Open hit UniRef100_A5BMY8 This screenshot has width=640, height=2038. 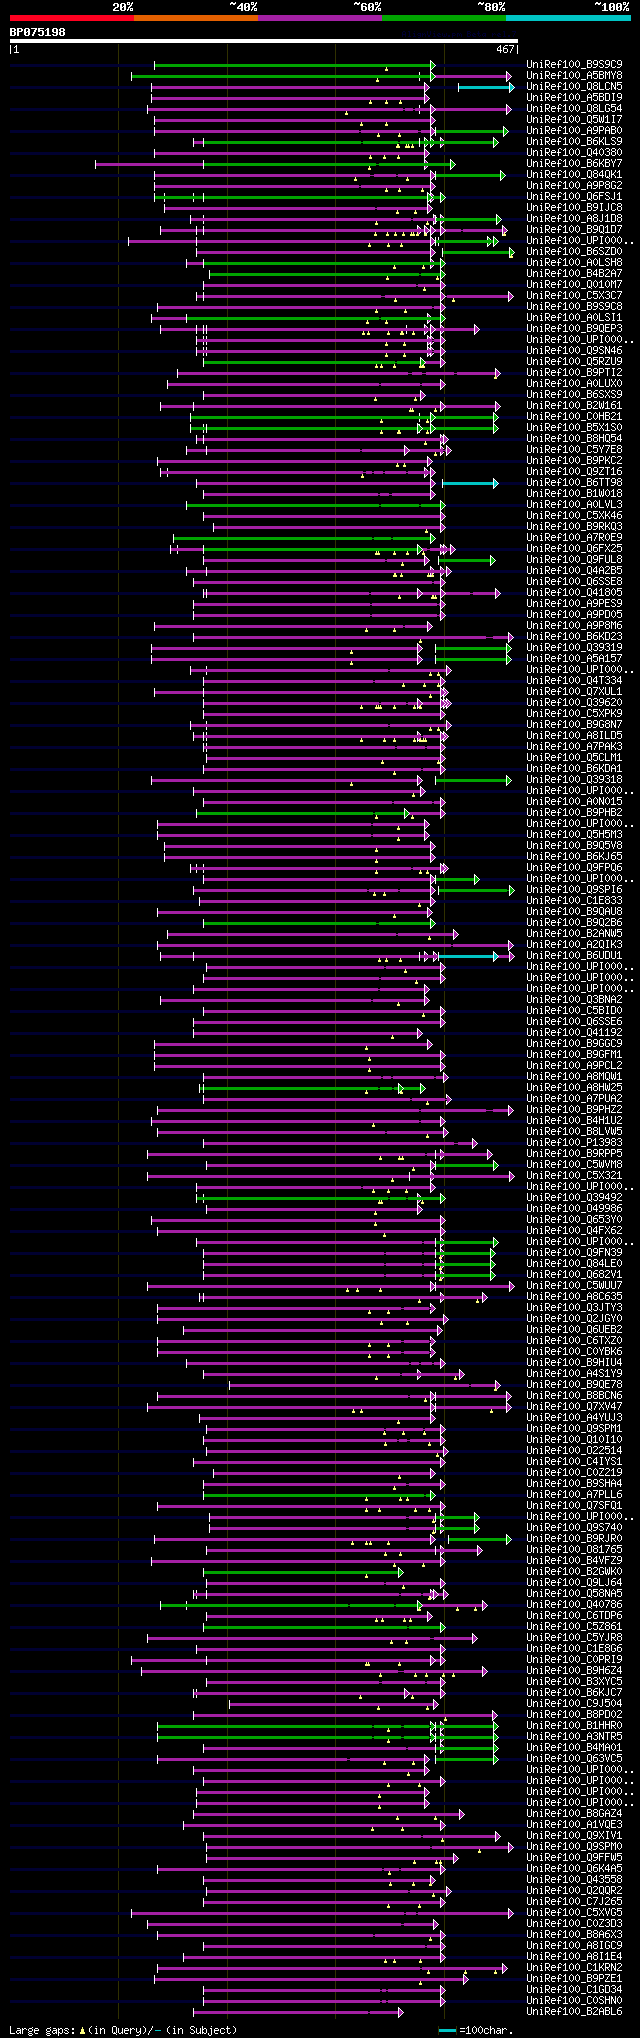point(574,75)
